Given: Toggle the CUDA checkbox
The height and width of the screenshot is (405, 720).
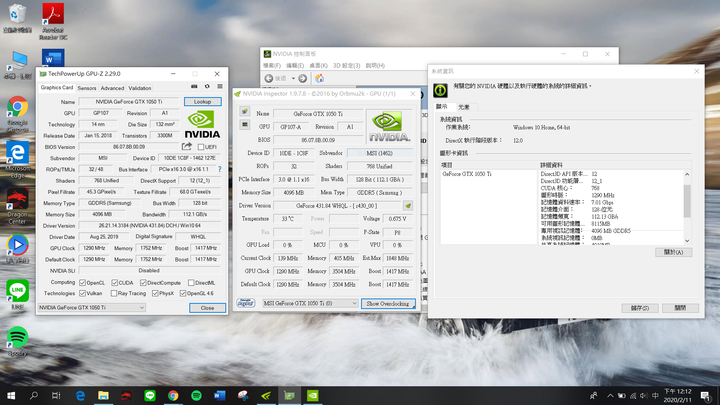Looking at the screenshot, I should pyautogui.click(x=115, y=282).
